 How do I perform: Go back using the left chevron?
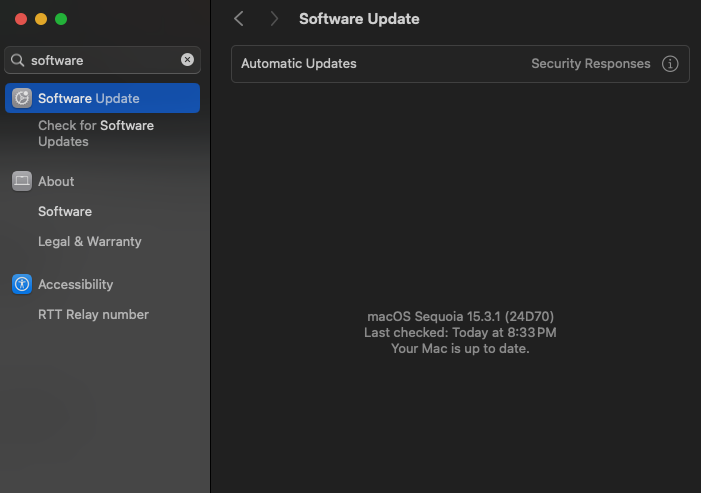point(238,19)
